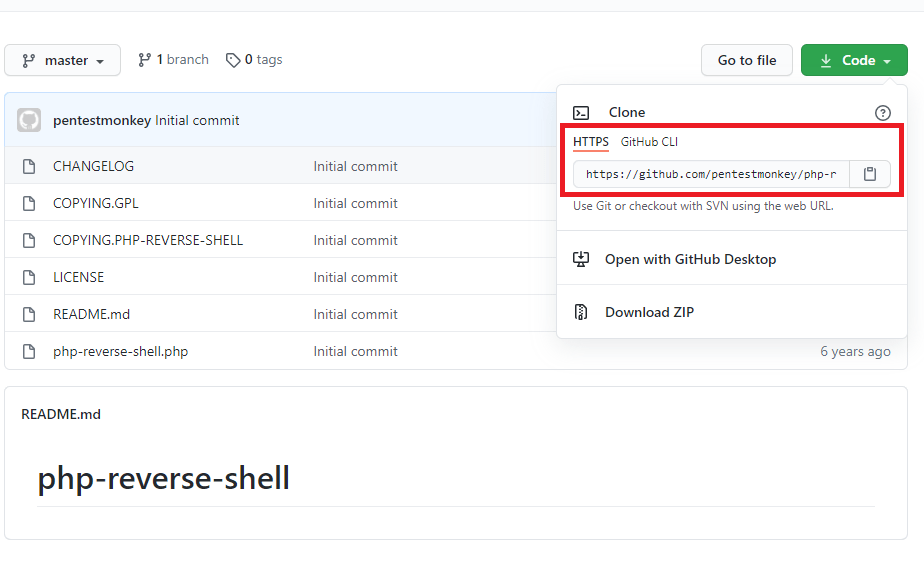924x570 pixels.
Task: Open the README.md file link
Action: pos(91,314)
